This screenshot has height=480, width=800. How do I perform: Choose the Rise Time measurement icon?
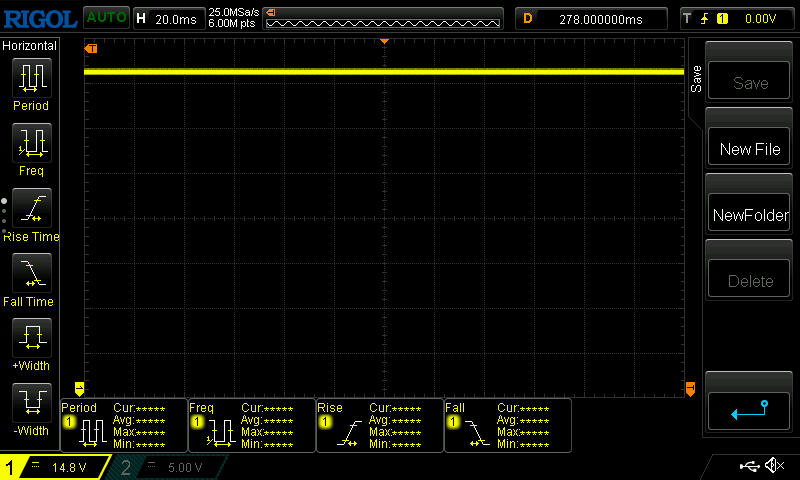[x=30, y=207]
